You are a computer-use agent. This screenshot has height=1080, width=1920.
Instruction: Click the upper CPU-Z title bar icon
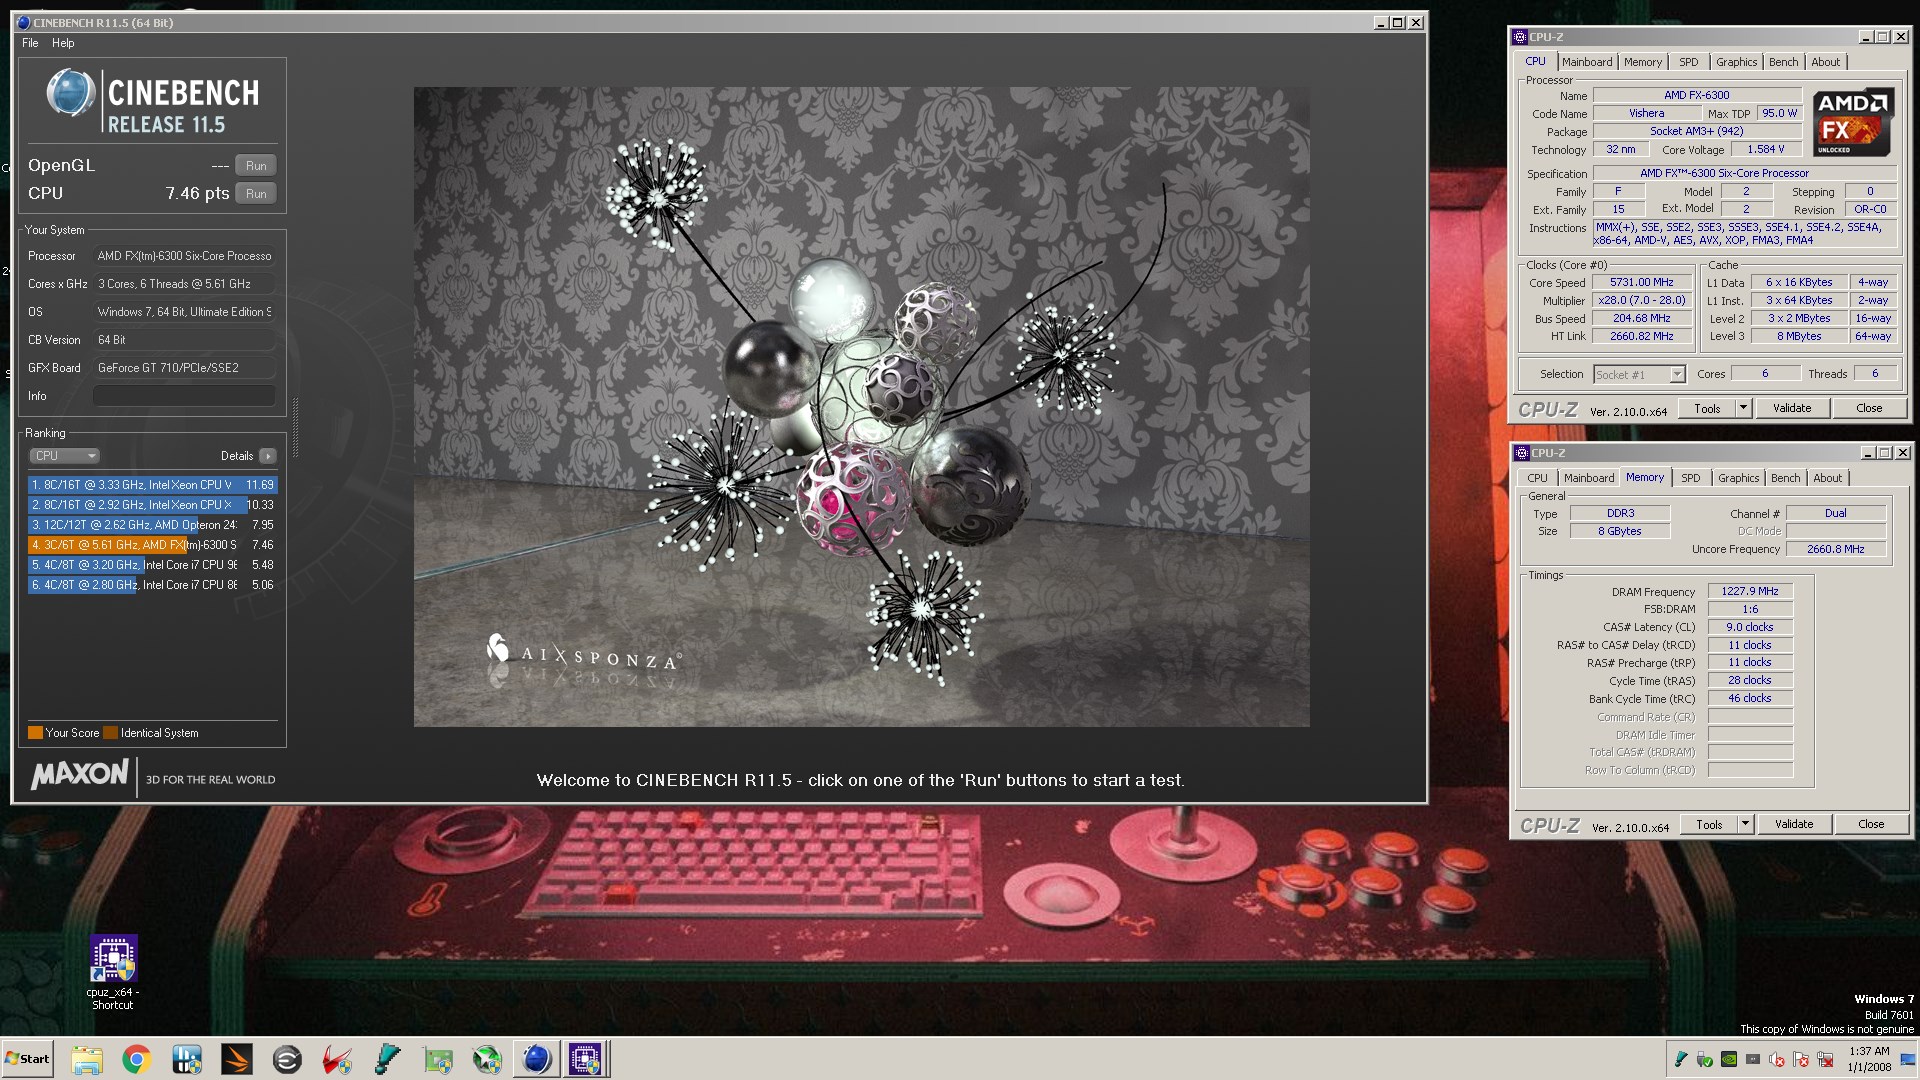pyautogui.click(x=1520, y=37)
